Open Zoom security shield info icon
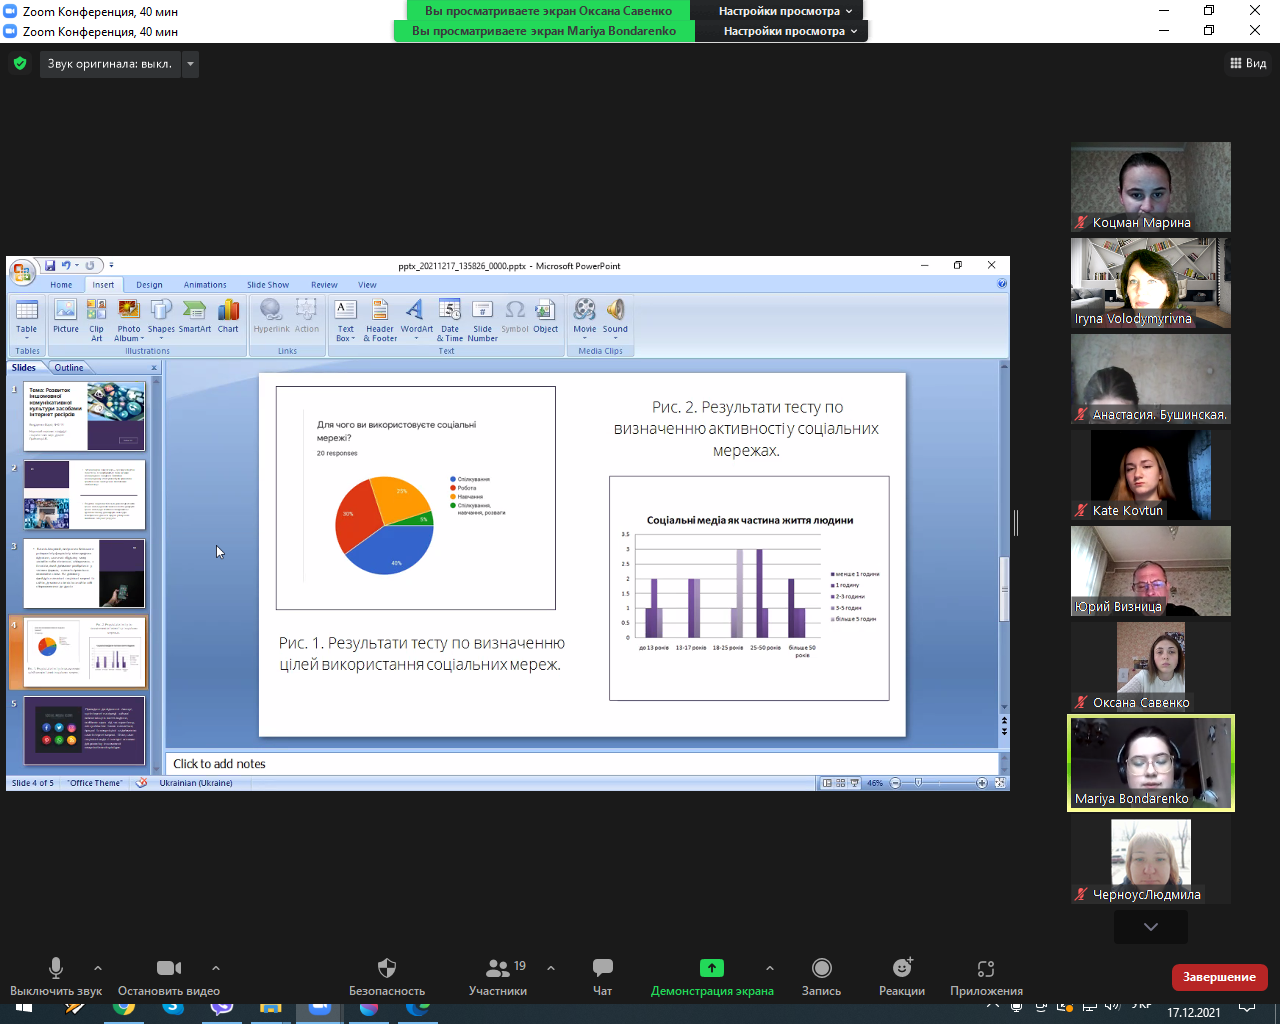The height and width of the screenshot is (1024, 1280). [x=20, y=64]
